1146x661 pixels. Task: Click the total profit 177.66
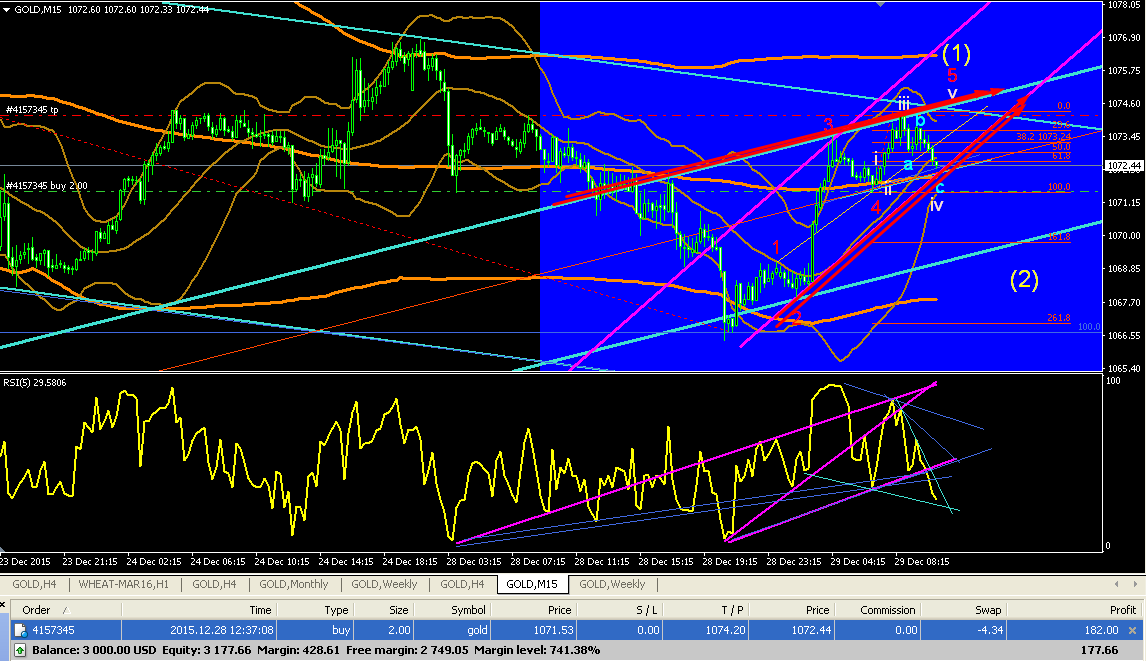point(1099,650)
